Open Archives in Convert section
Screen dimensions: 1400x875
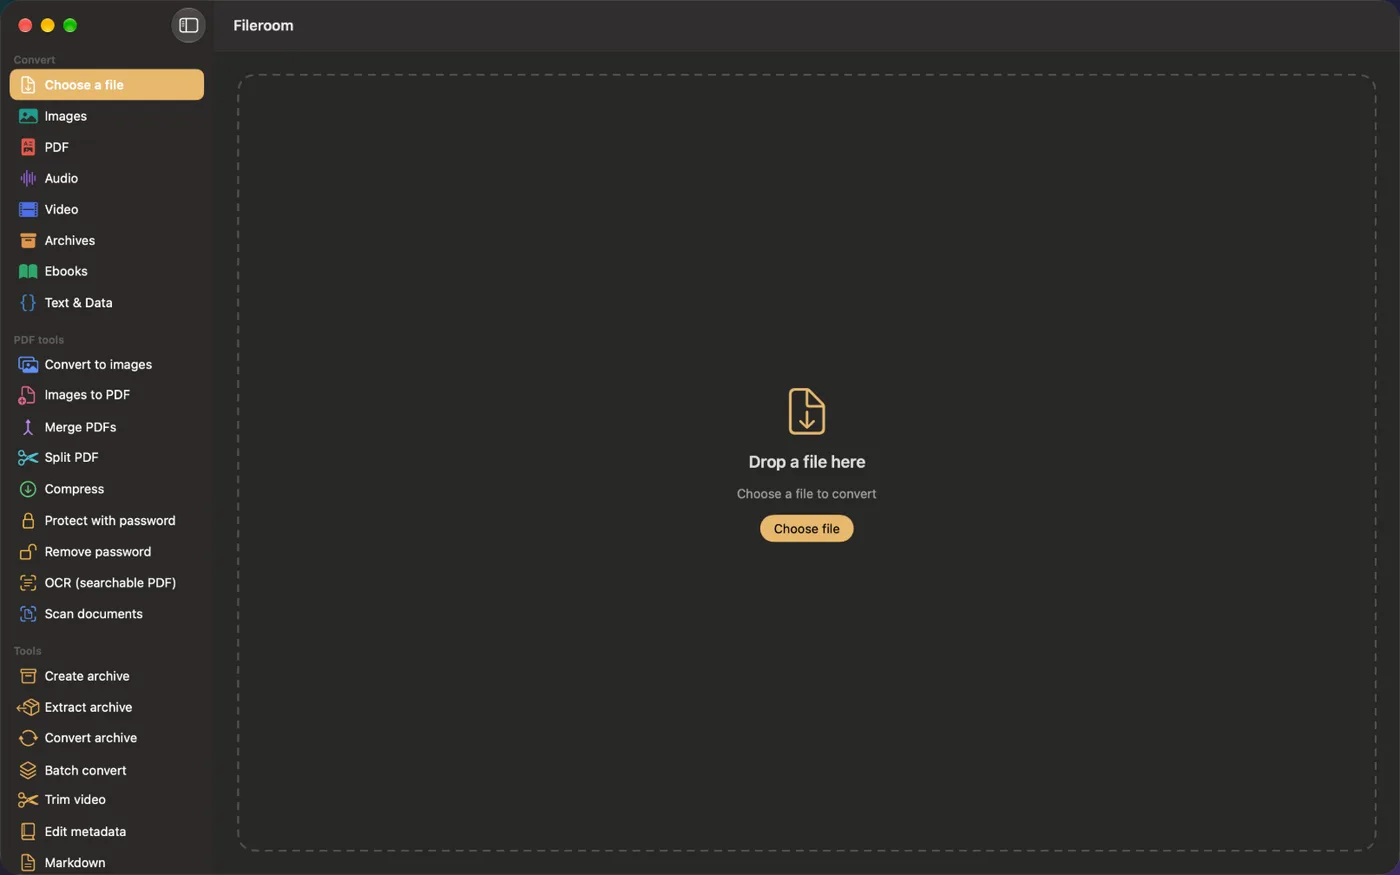[107, 240]
